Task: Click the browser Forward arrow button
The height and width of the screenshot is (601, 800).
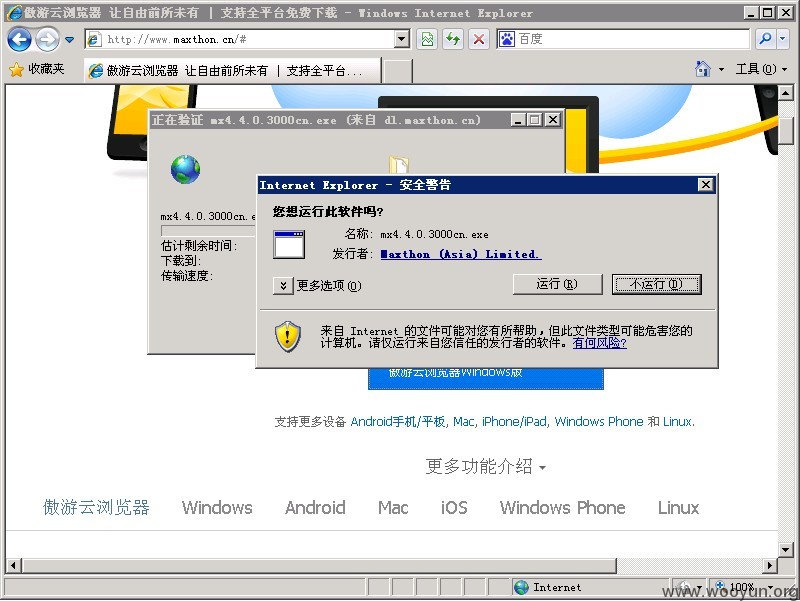Action: point(47,39)
